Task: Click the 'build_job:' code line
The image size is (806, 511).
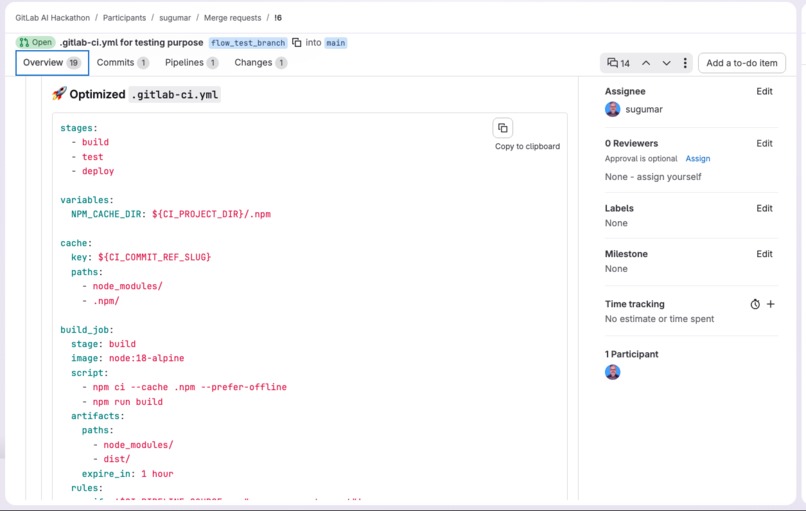Action: (x=86, y=330)
